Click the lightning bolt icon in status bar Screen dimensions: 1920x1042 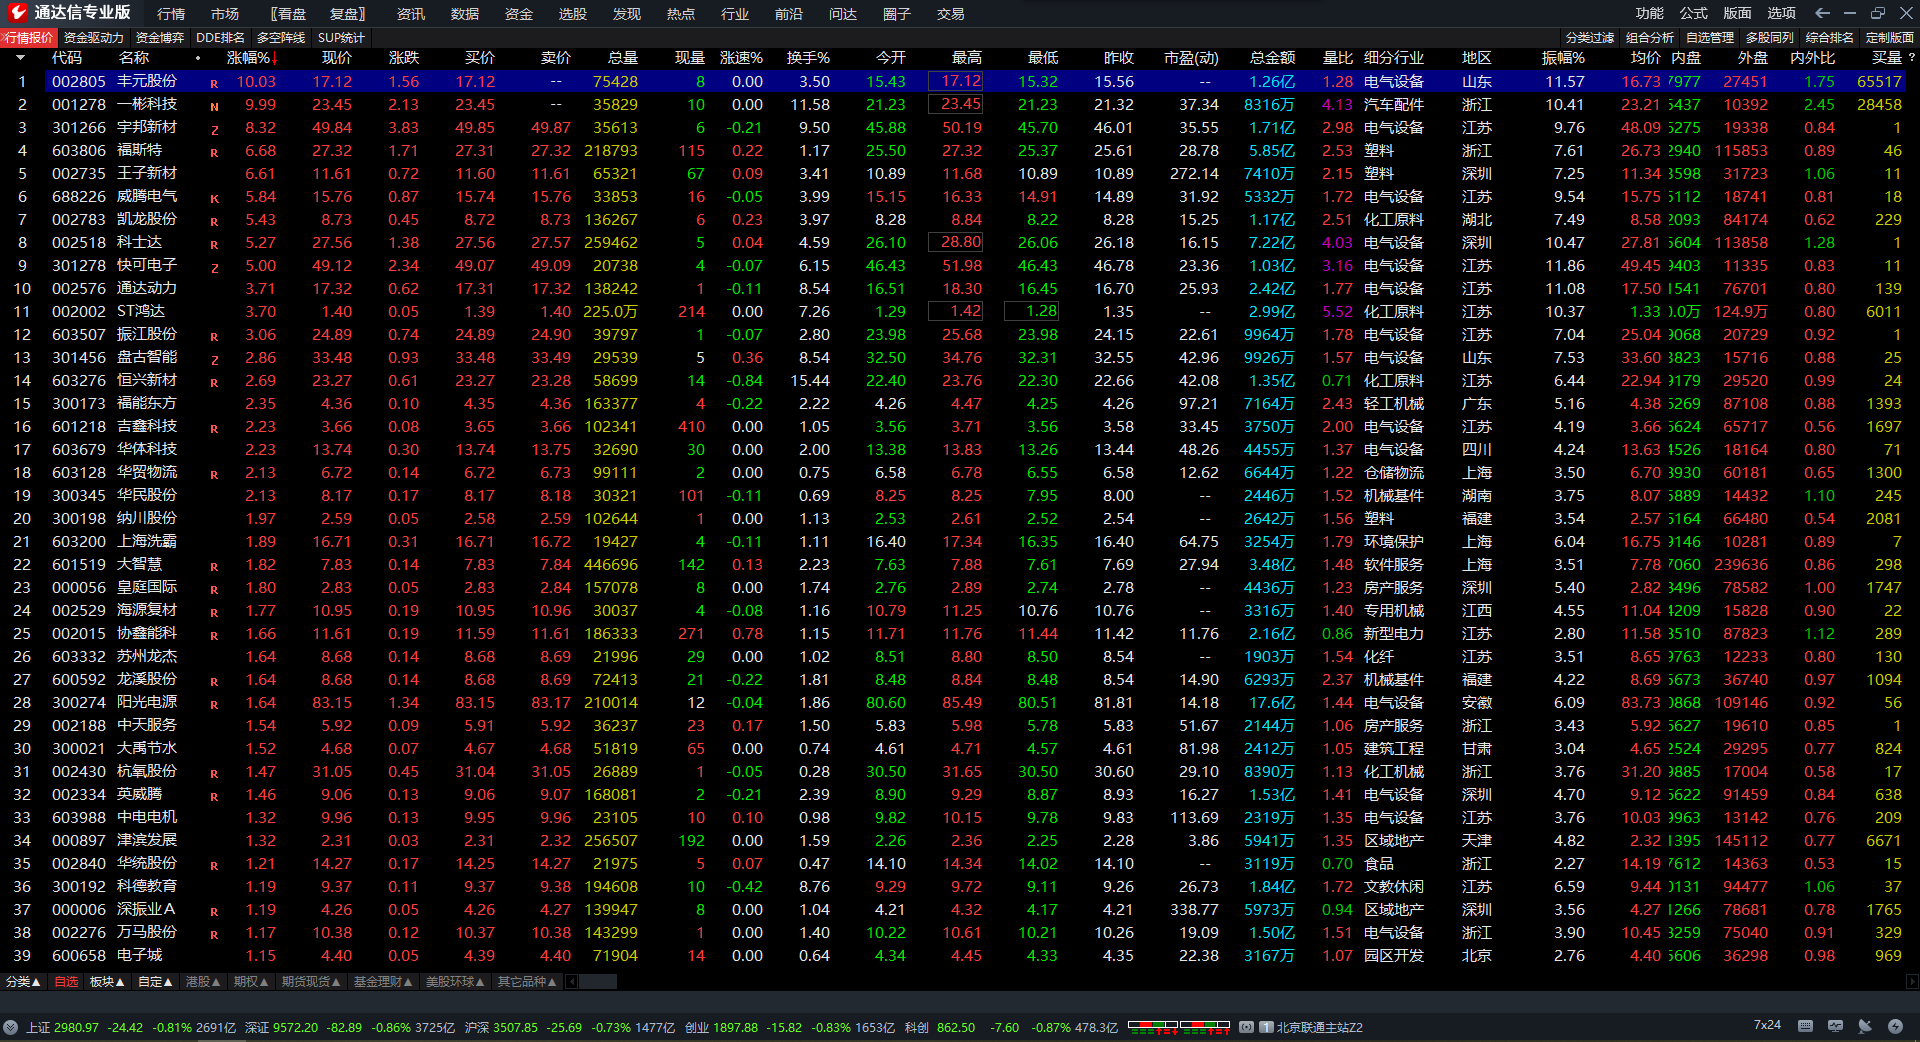pos(1895,1026)
